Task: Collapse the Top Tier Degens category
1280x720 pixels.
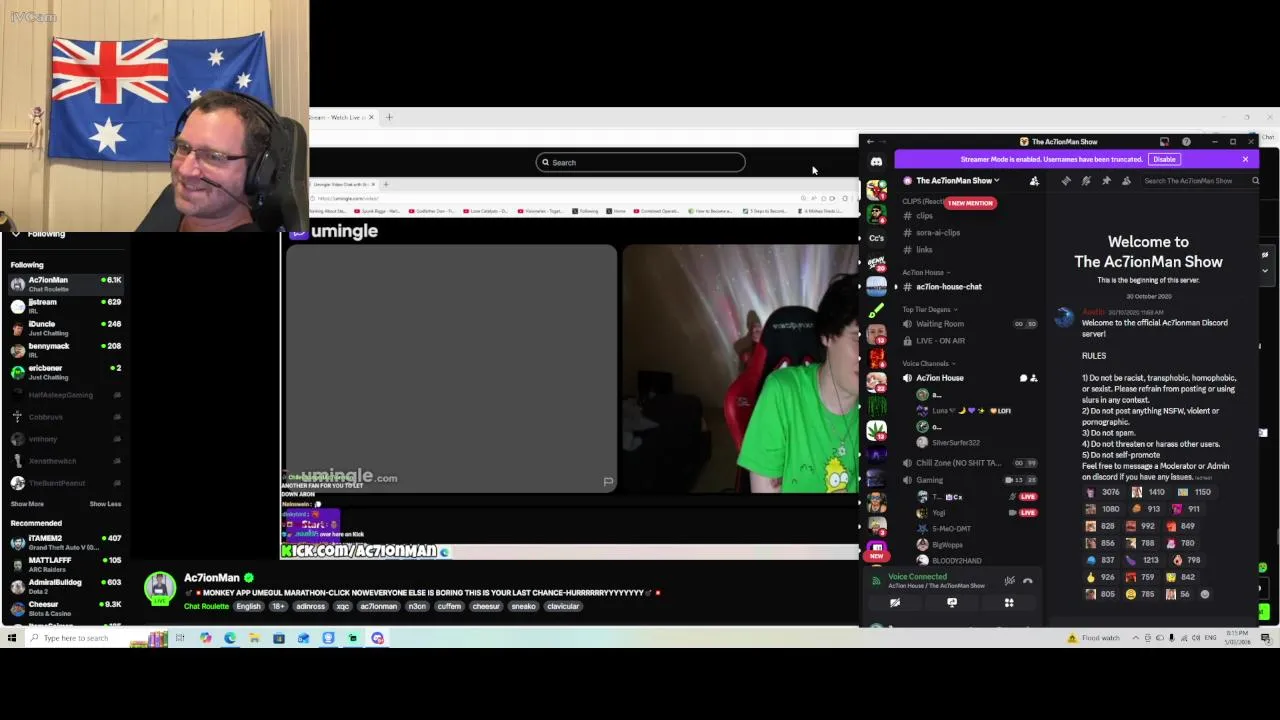Action: [929, 310]
